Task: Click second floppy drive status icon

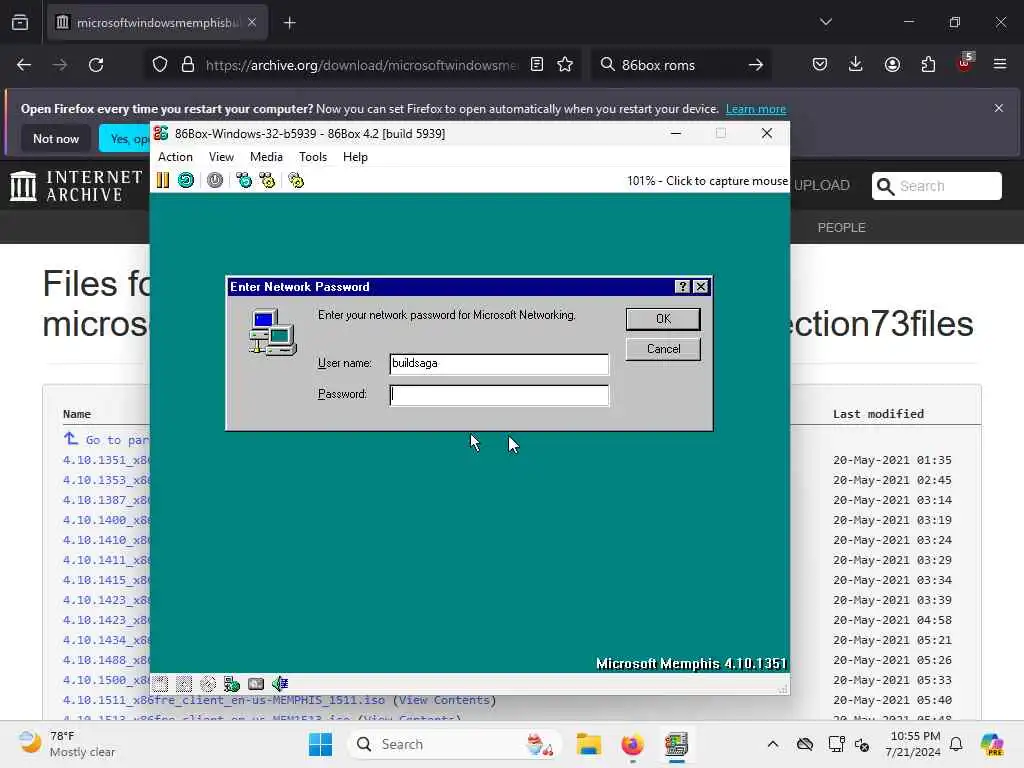Action: click(x=184, y=684)
